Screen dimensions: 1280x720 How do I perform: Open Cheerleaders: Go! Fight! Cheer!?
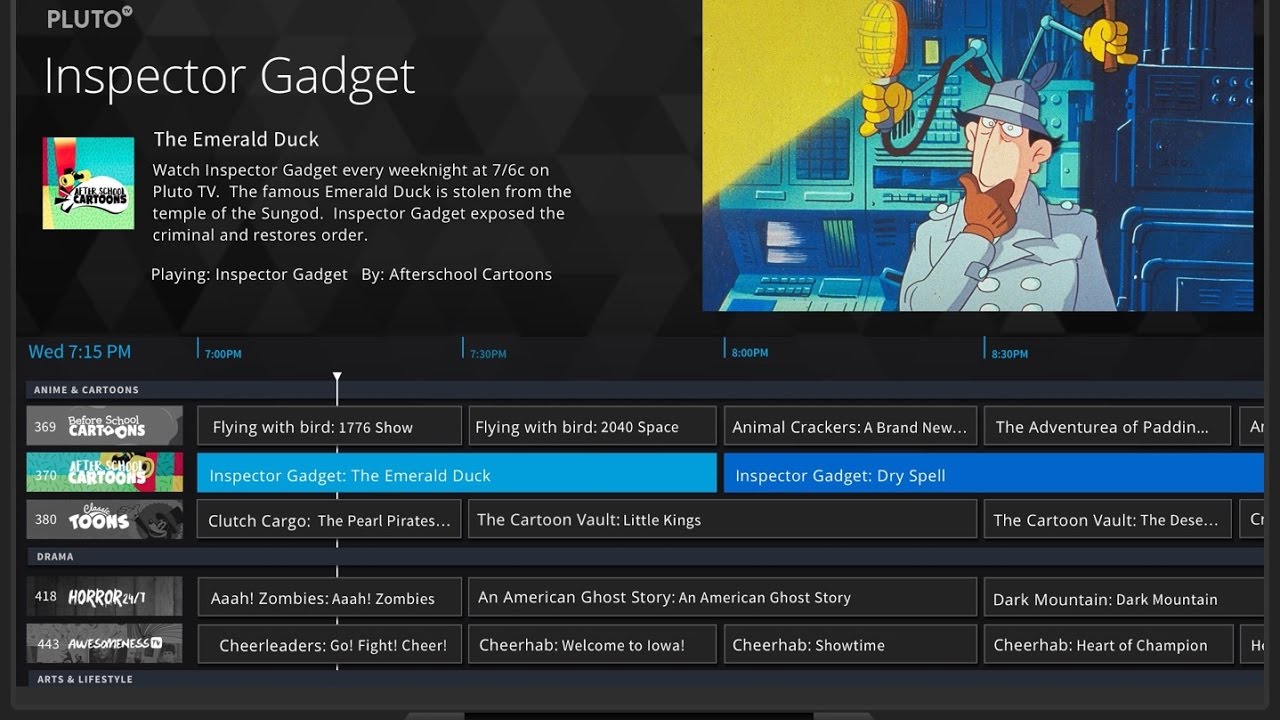(329, 644)
